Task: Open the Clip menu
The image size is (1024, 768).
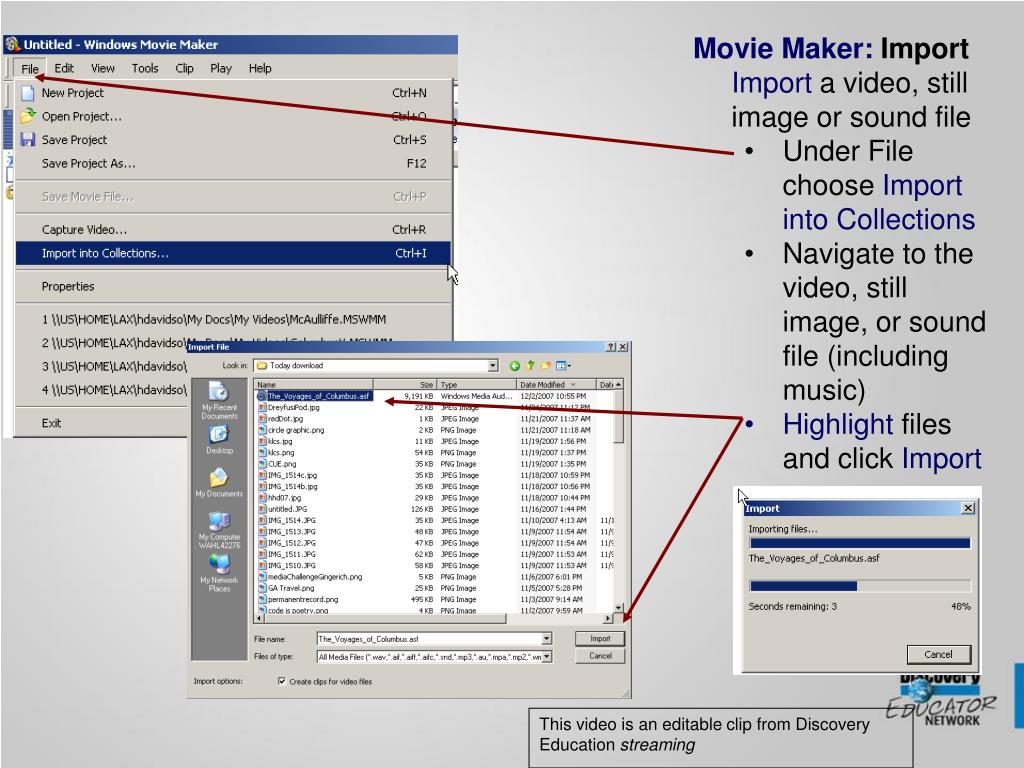Action: (184, 69)
